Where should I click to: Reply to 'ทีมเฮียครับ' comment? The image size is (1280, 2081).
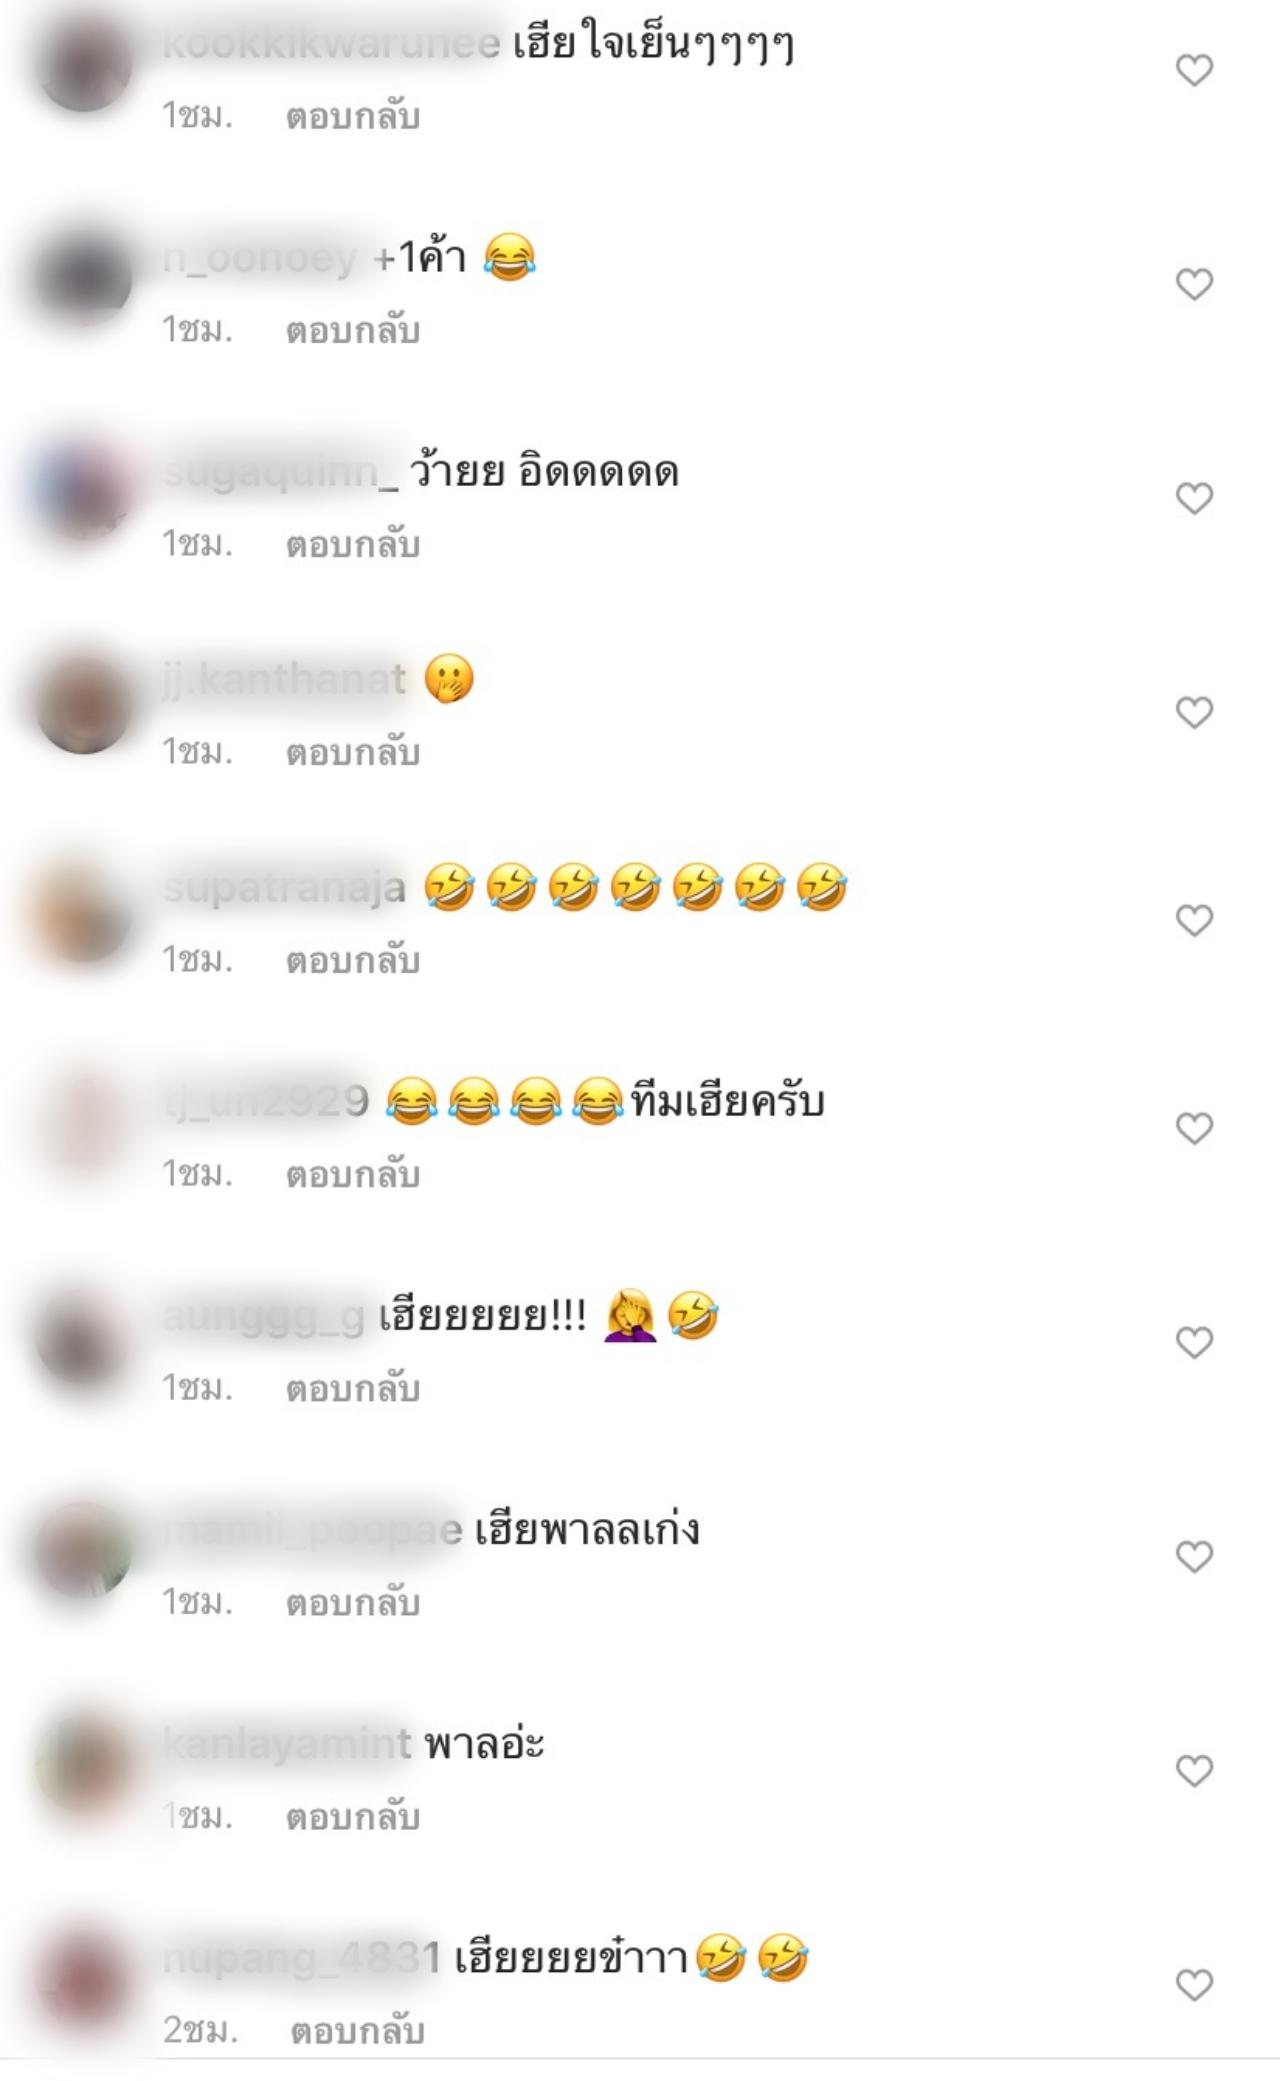point(352,1175)
